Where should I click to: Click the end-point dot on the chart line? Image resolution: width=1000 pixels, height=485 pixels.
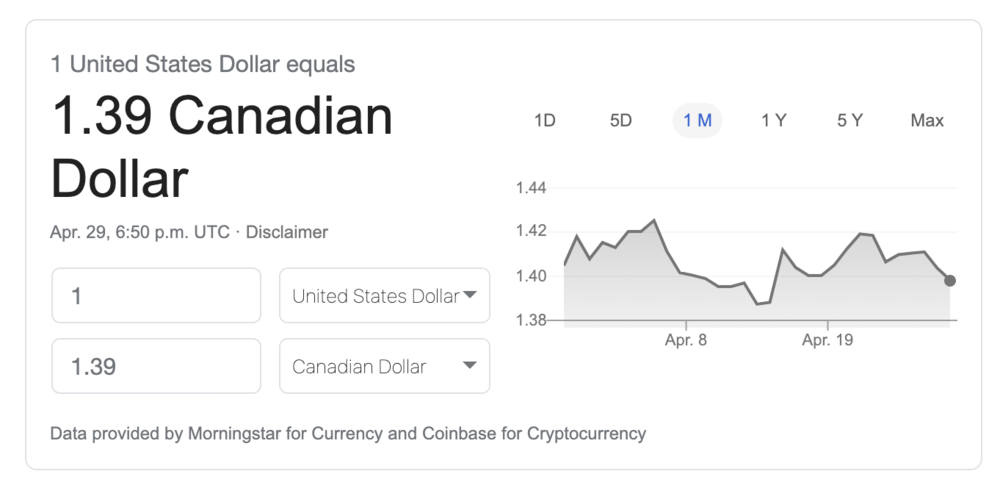(949, 280)
